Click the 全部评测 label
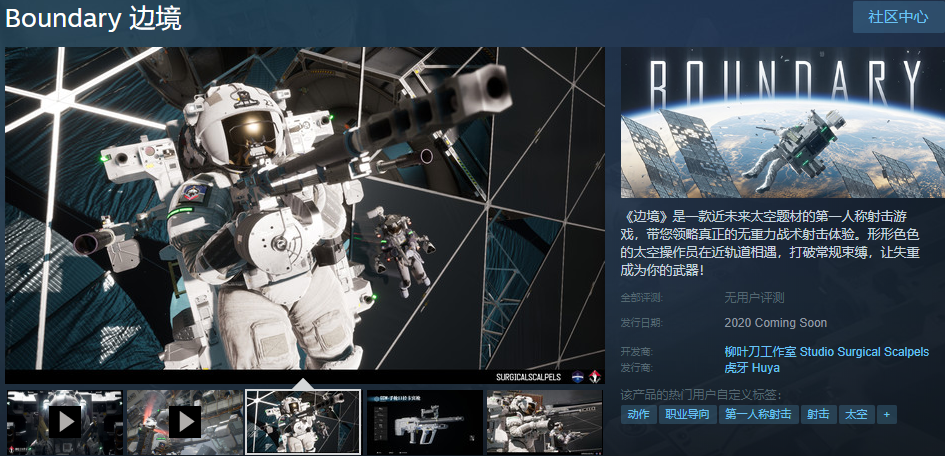The image size is (945, 456). pos(641,298)
